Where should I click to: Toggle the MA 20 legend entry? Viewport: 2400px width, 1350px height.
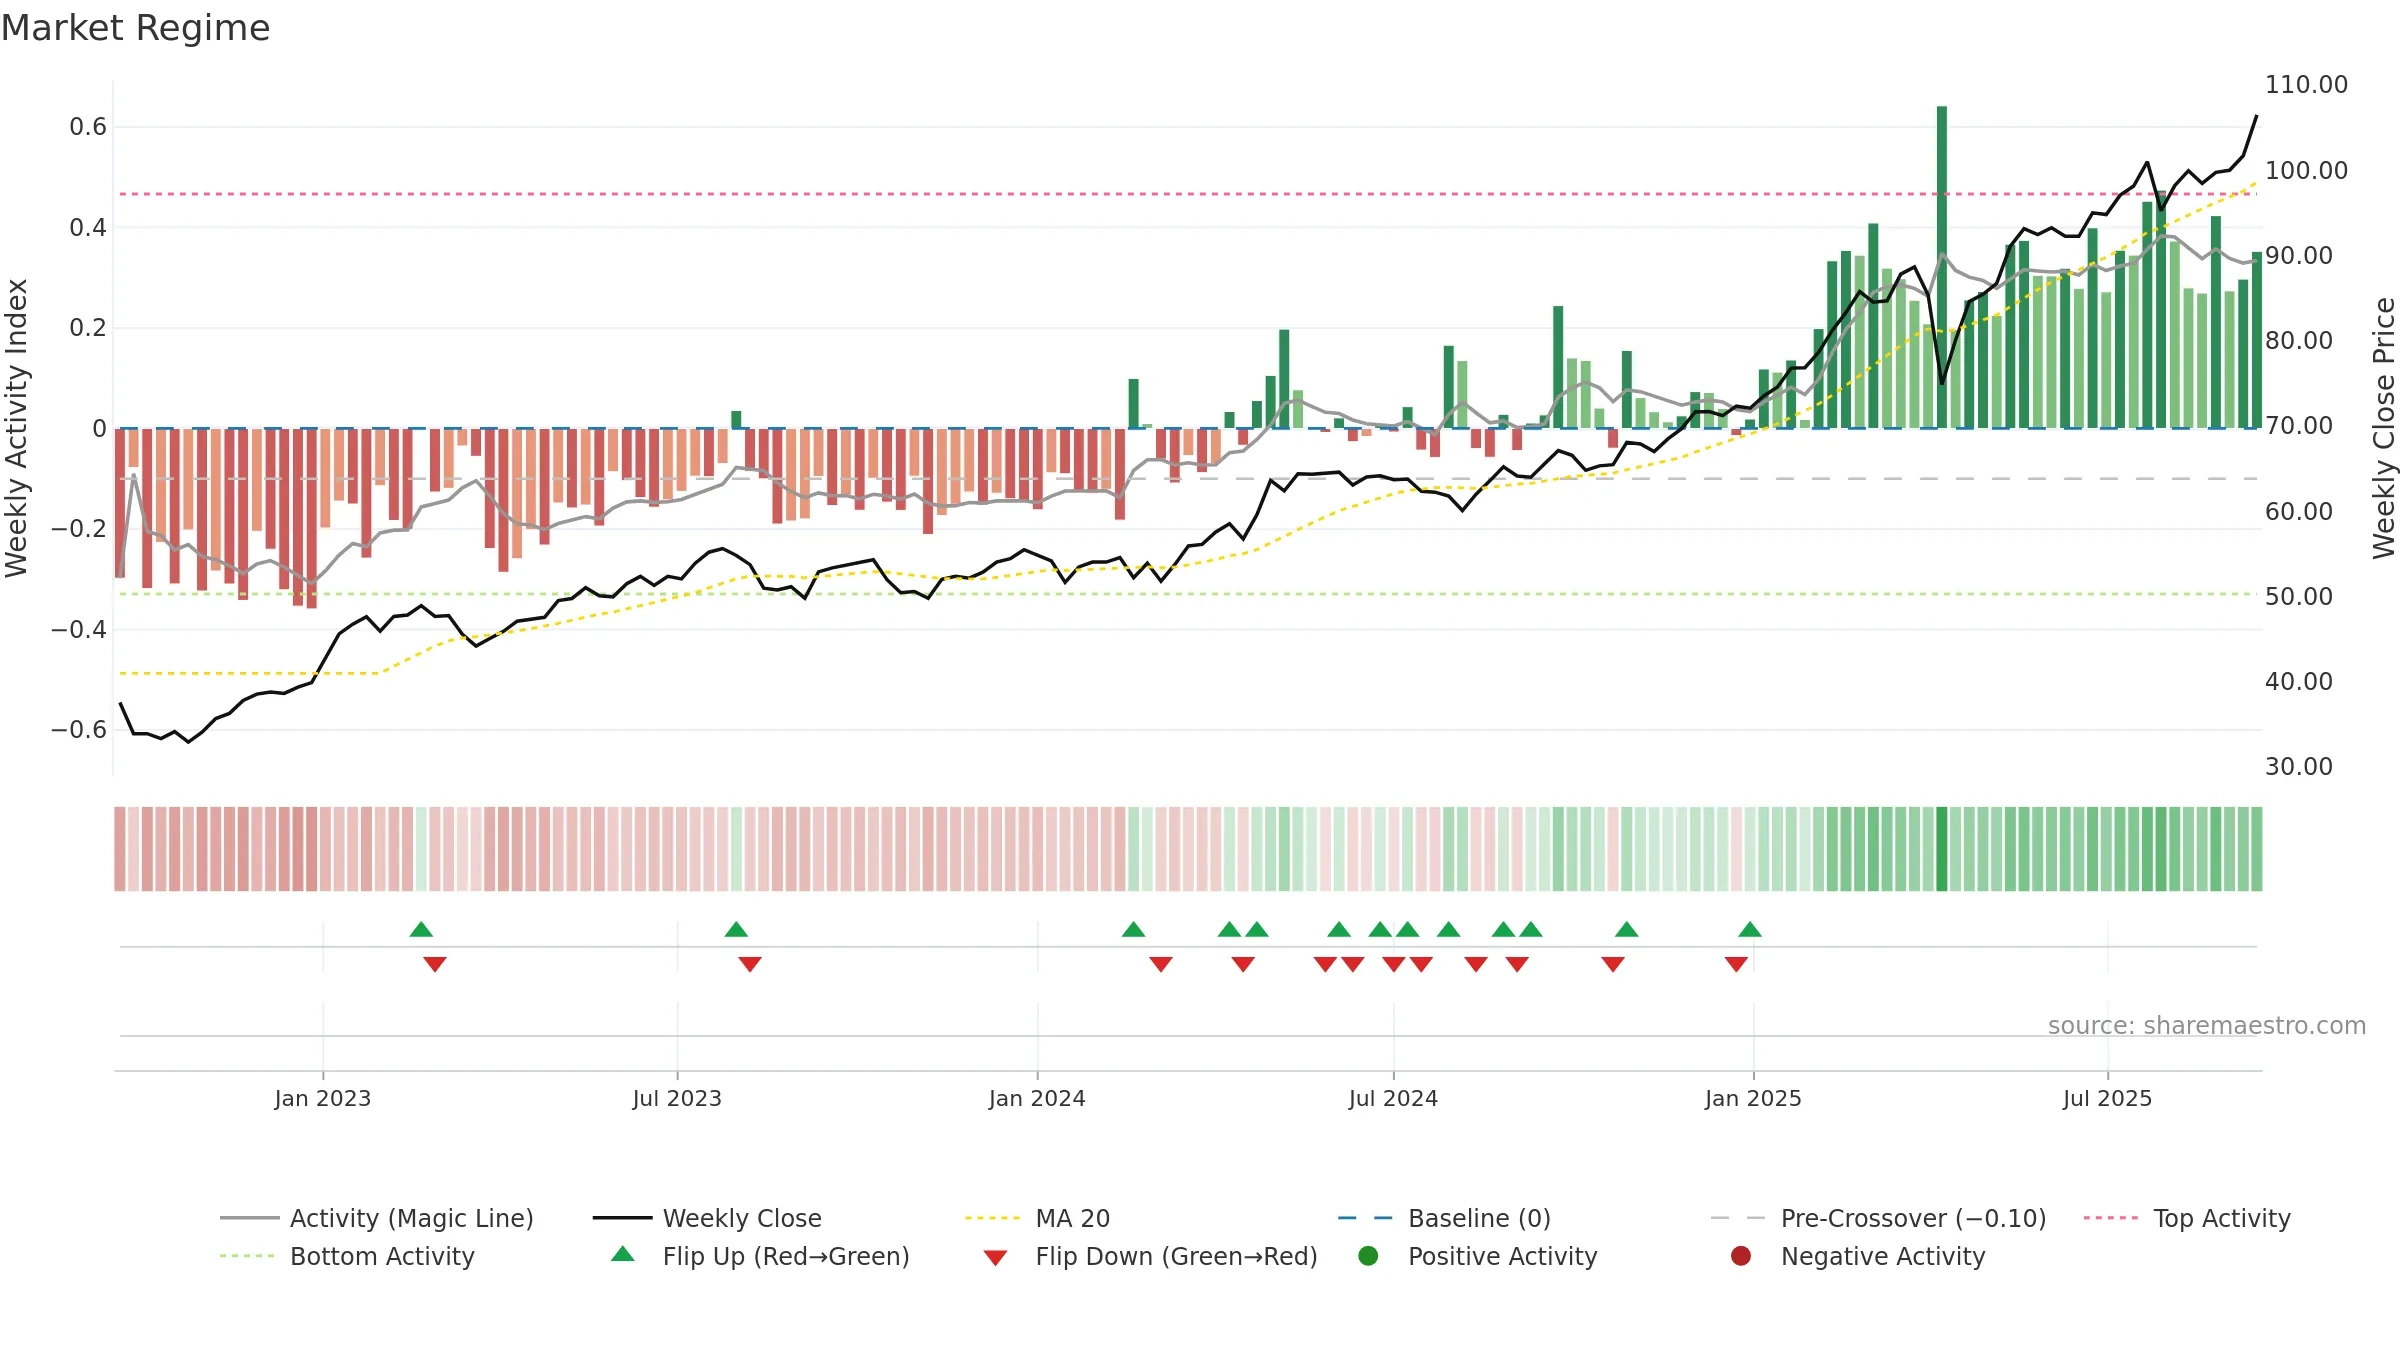point(1038,1218)
